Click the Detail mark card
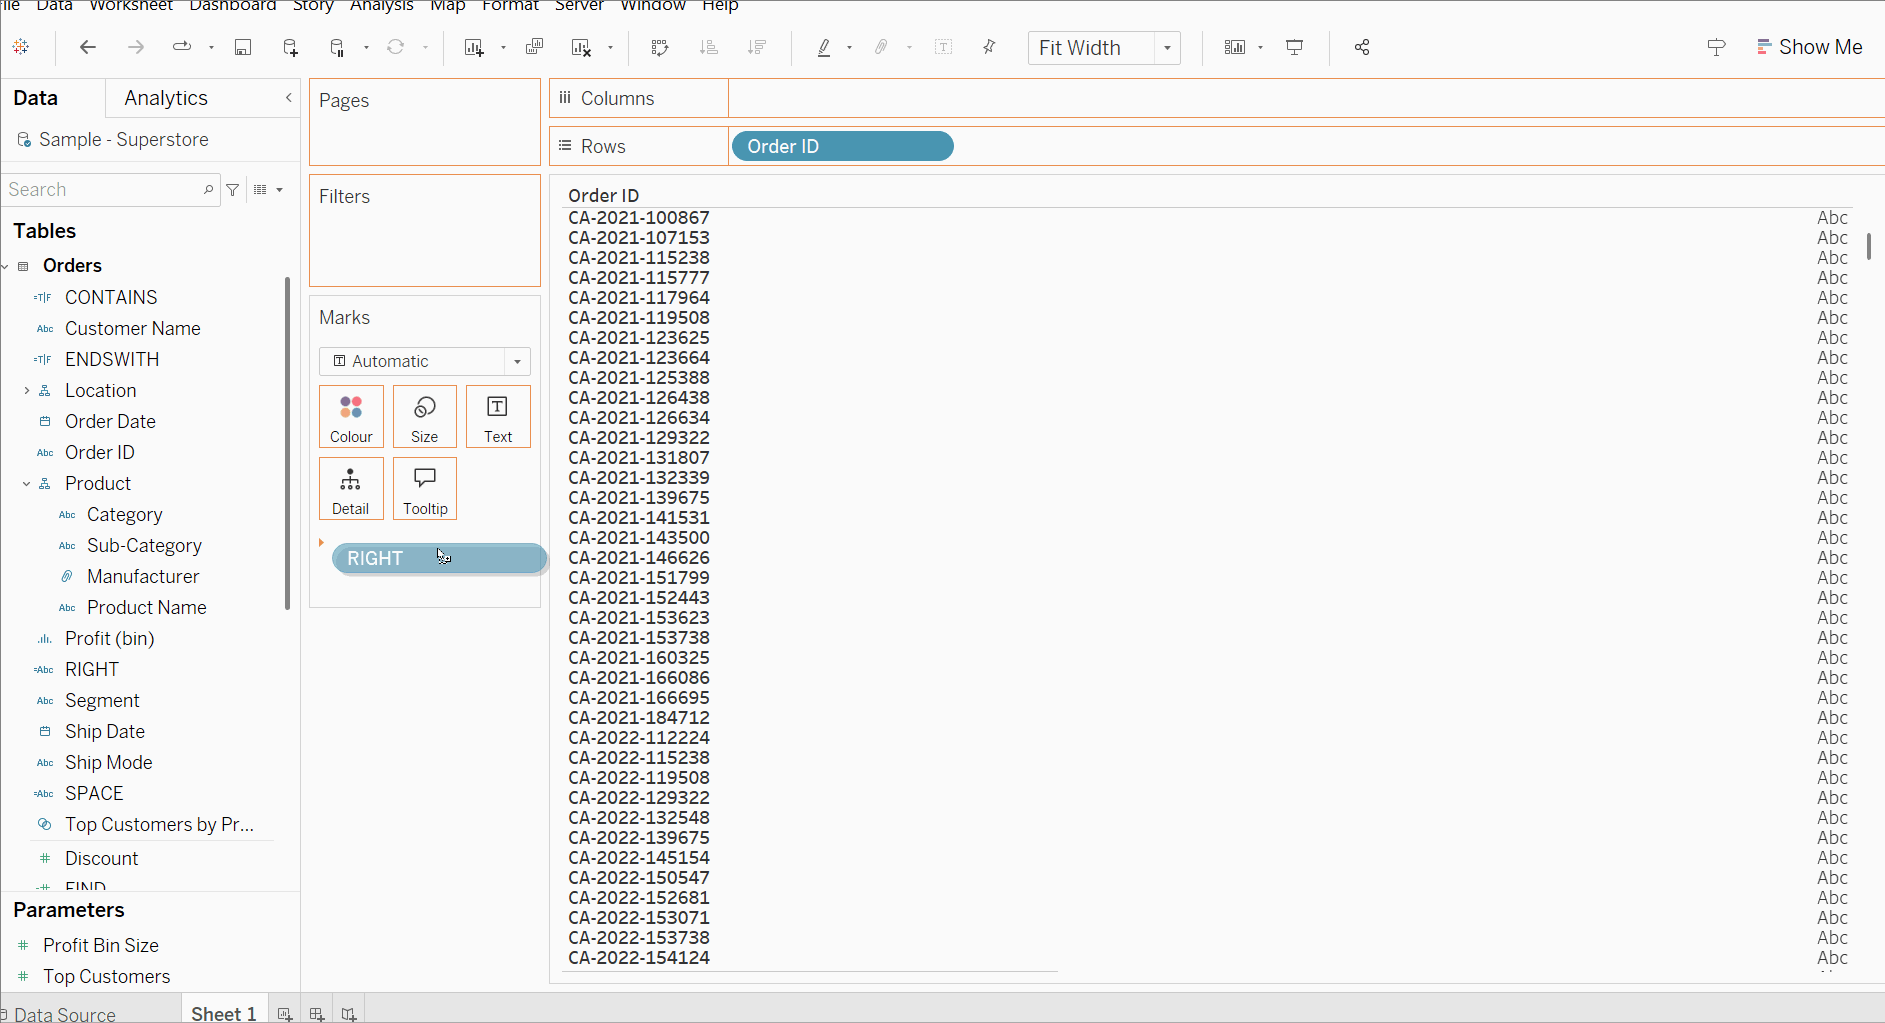The height and width of the screenshot is (1023, 1885). 351,488
